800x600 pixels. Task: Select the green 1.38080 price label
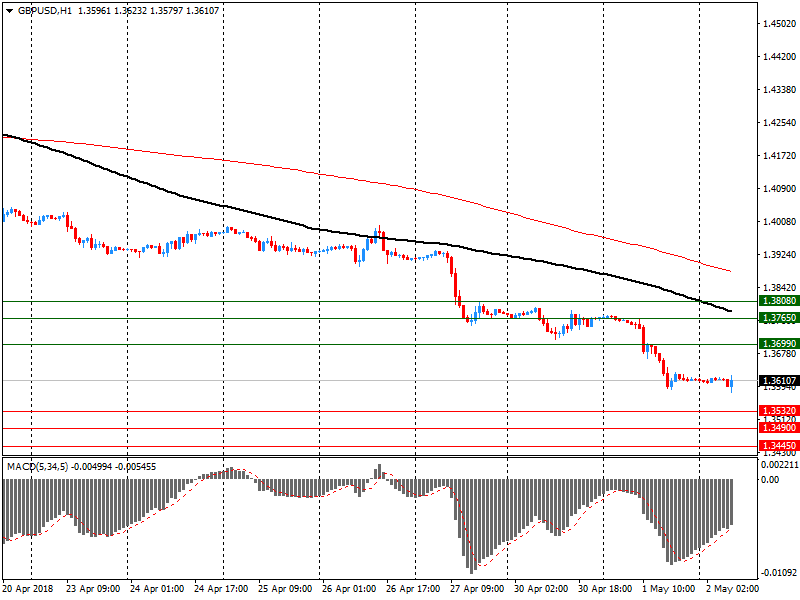pos(778,300)
